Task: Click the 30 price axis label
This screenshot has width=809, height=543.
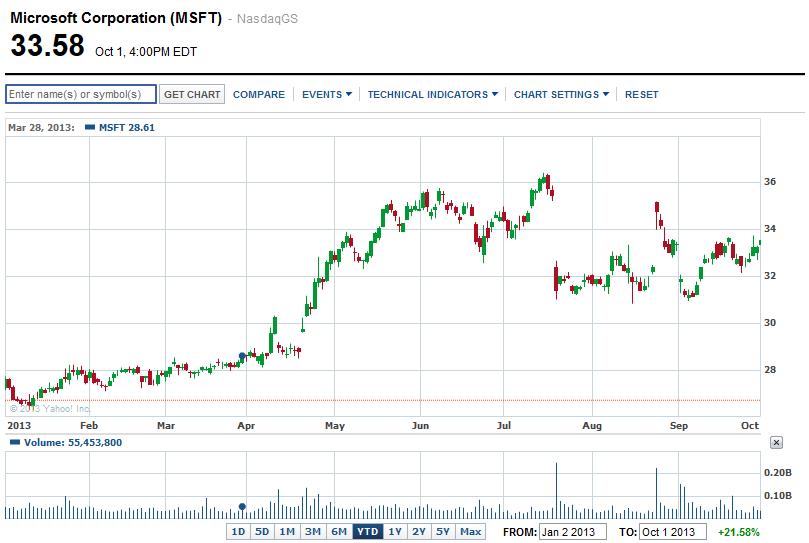Action: (x=770, y=323)
